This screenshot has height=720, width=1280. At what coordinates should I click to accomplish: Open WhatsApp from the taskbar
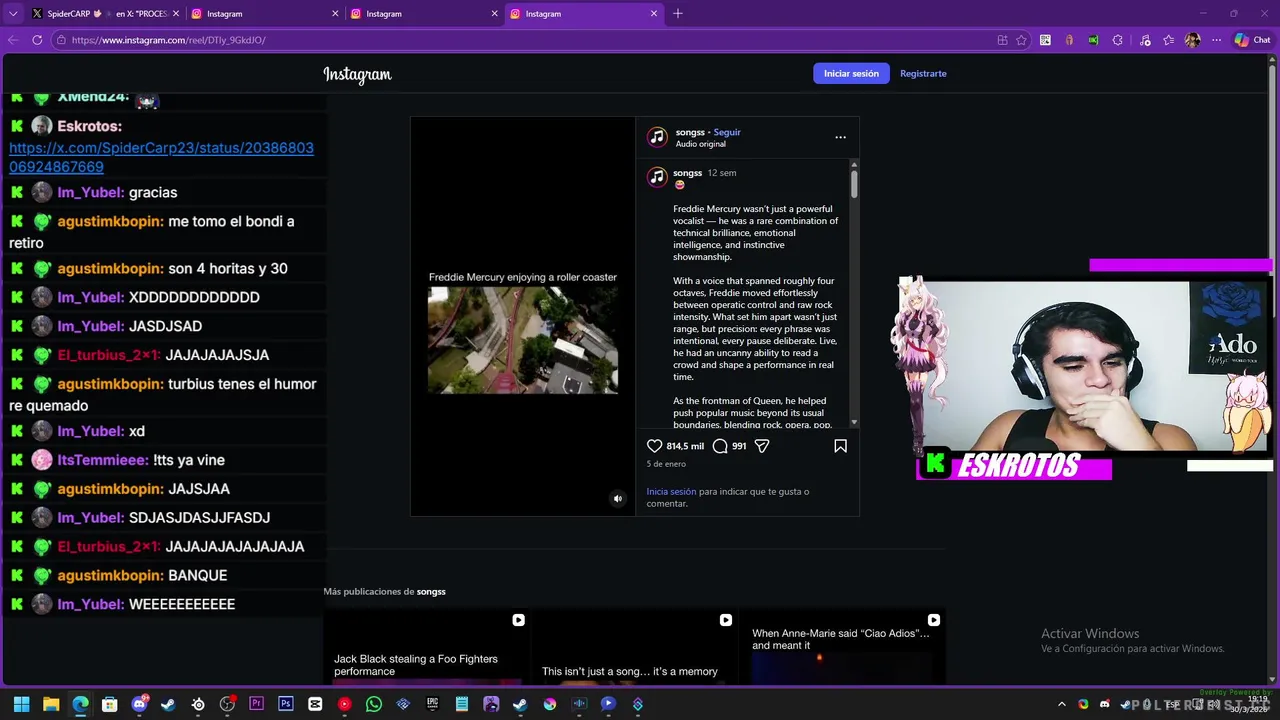[374, 704]
